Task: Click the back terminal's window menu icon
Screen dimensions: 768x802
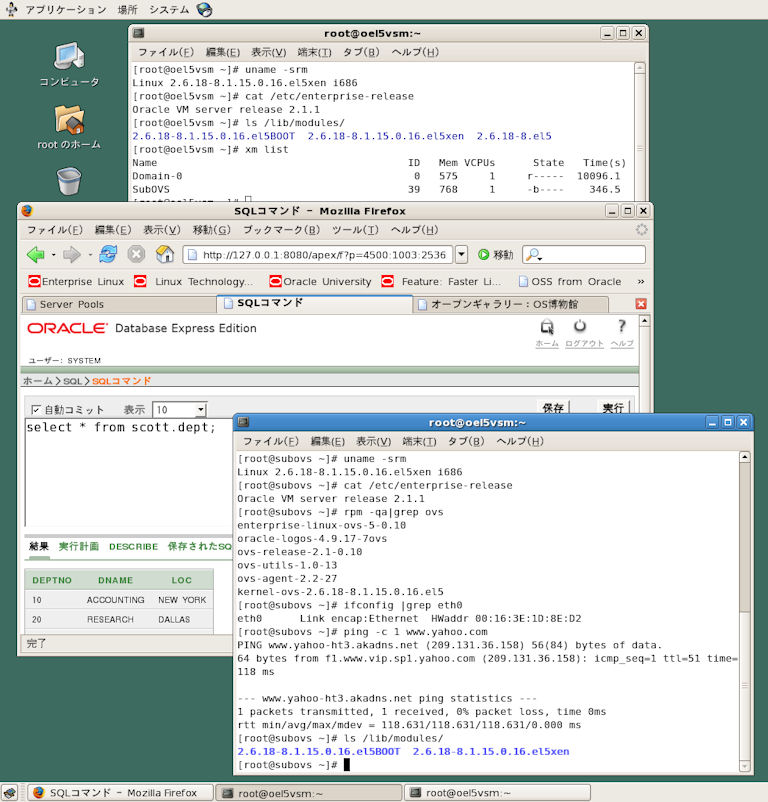Action: (x=139, y=33)
